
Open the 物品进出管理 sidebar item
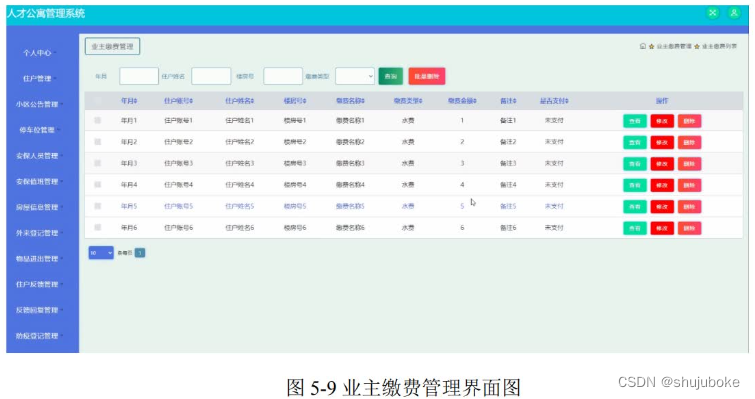pyautogui.click(x=39, y=258)
